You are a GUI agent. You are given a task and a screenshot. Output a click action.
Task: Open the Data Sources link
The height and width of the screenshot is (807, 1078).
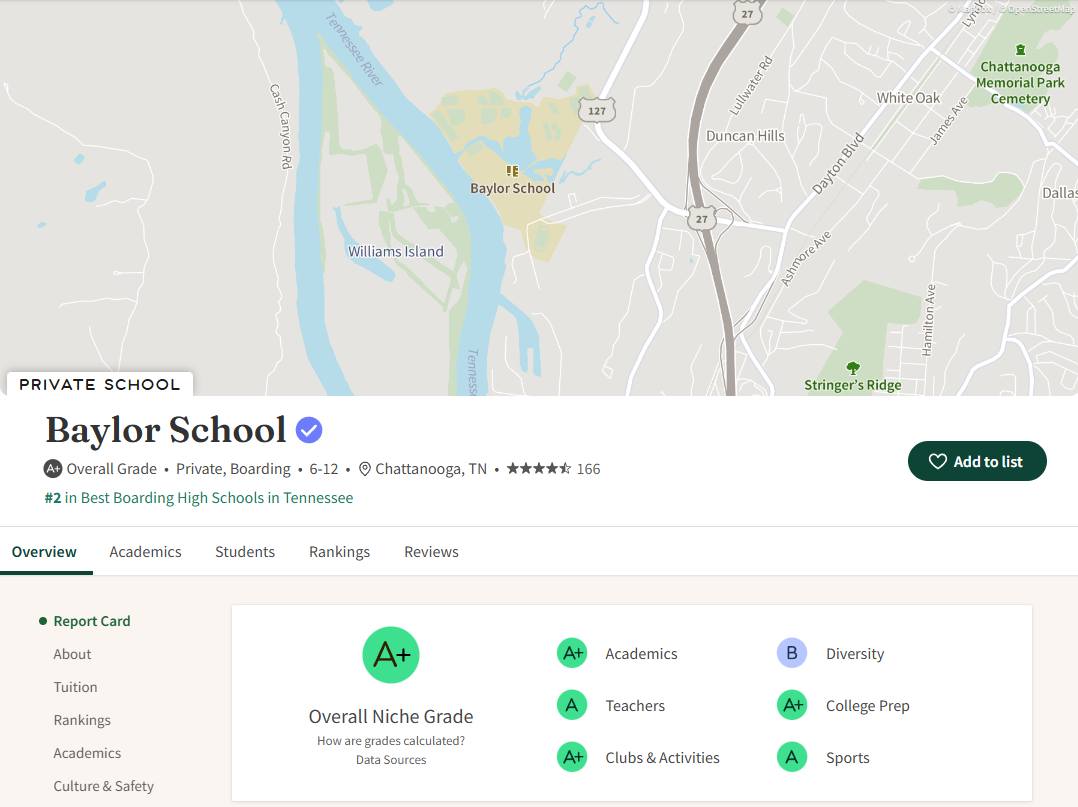pos(391,760)
